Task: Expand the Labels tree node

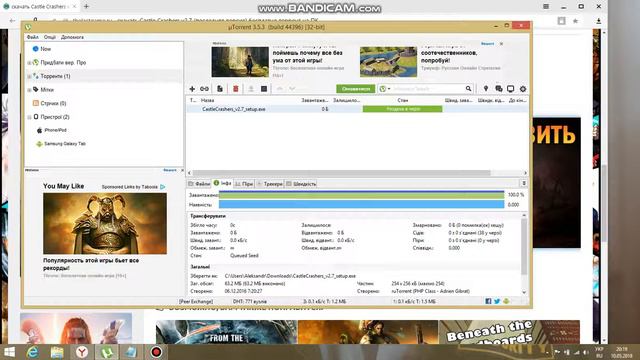Action: (29, 90)
